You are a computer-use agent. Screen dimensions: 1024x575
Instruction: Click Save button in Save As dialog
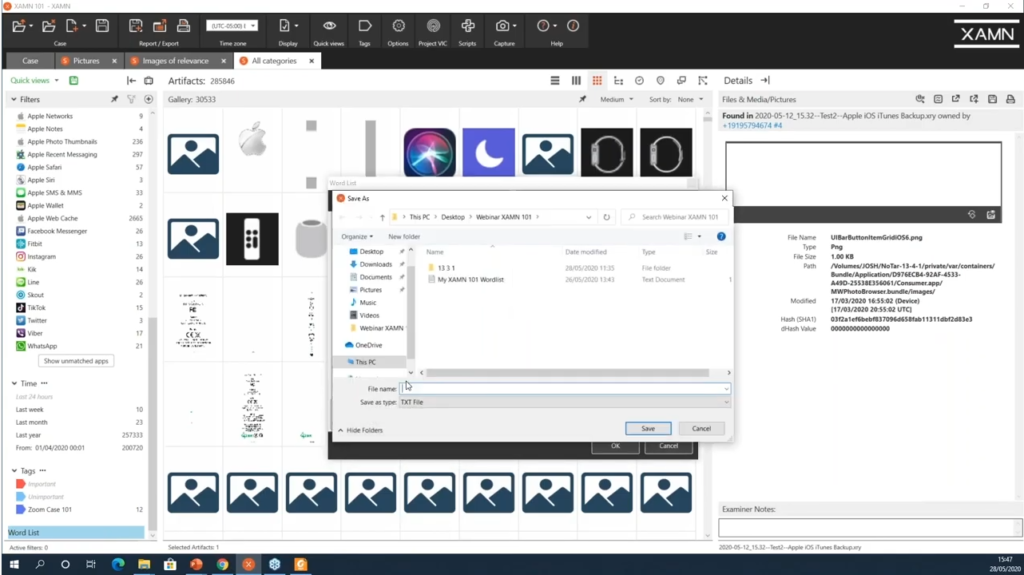[x=648, y=429]
